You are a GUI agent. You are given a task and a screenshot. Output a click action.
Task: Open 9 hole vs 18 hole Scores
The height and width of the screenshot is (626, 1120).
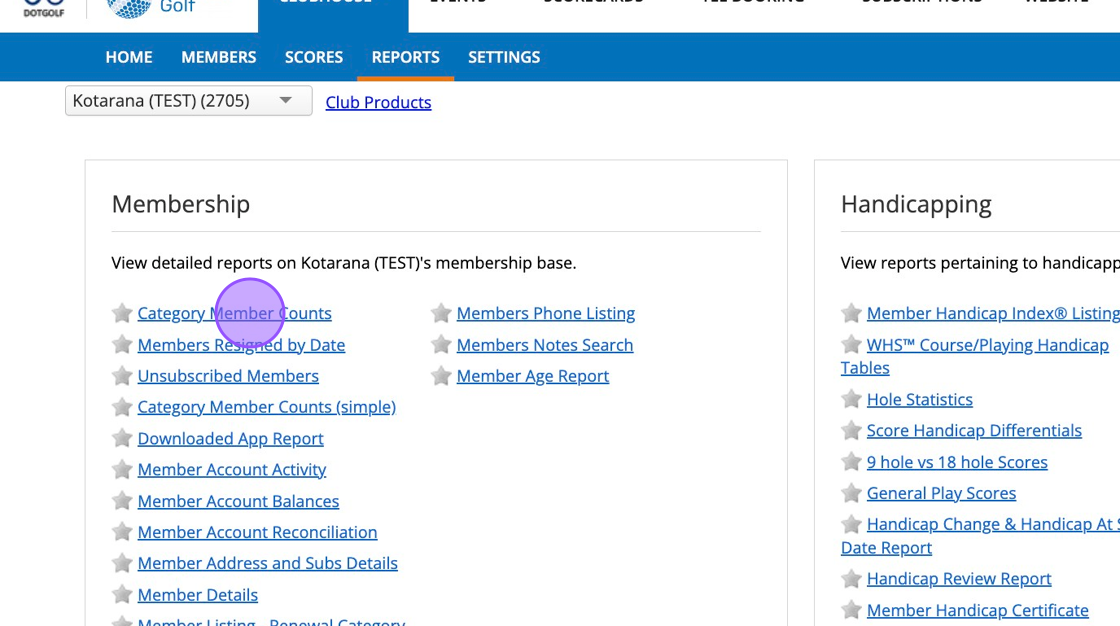[x=957, y=462]
